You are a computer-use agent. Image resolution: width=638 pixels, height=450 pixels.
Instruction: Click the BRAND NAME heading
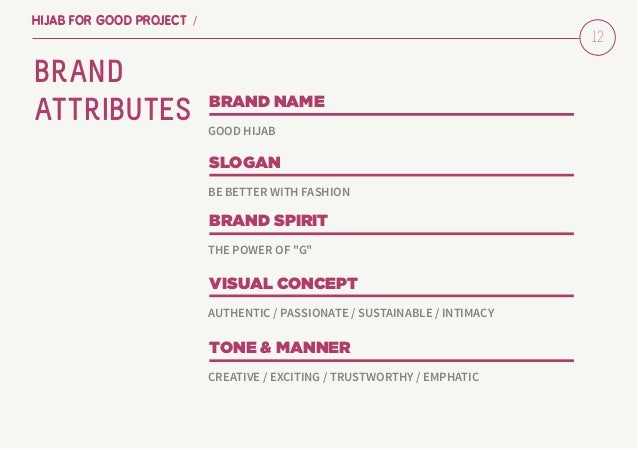[x=267, y=101]
